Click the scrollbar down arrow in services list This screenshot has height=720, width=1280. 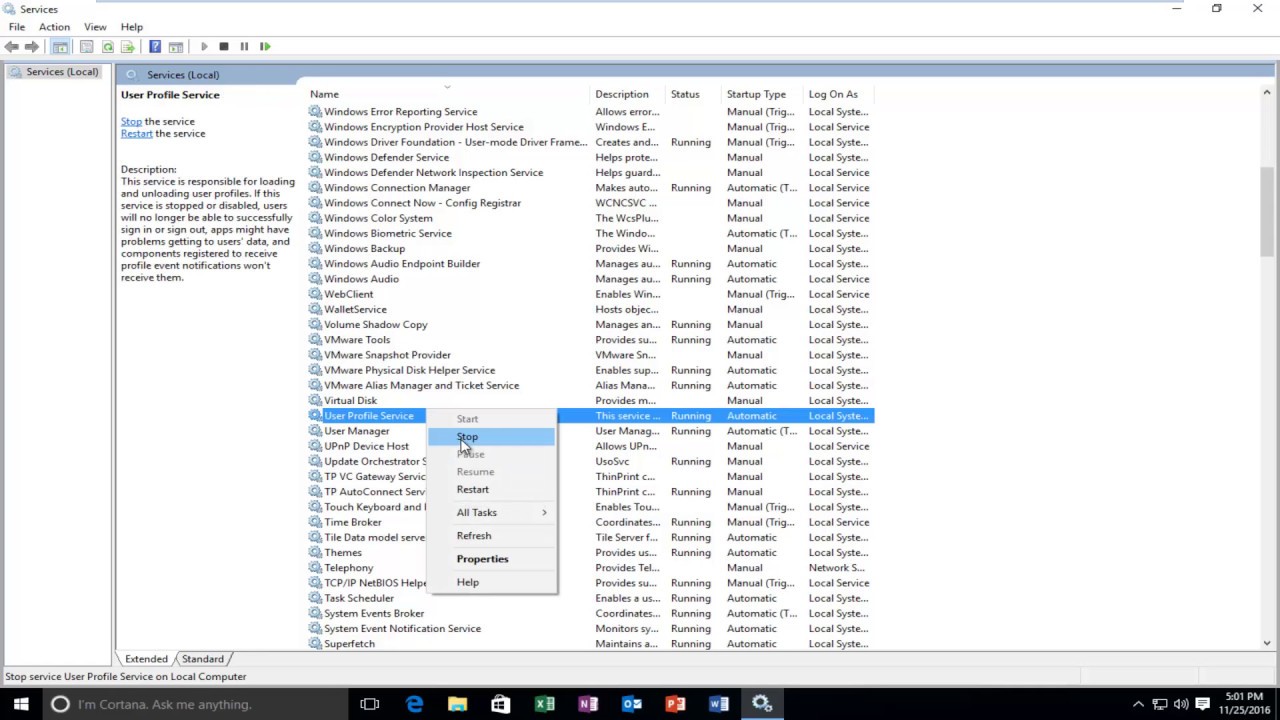coord(1267,643)
